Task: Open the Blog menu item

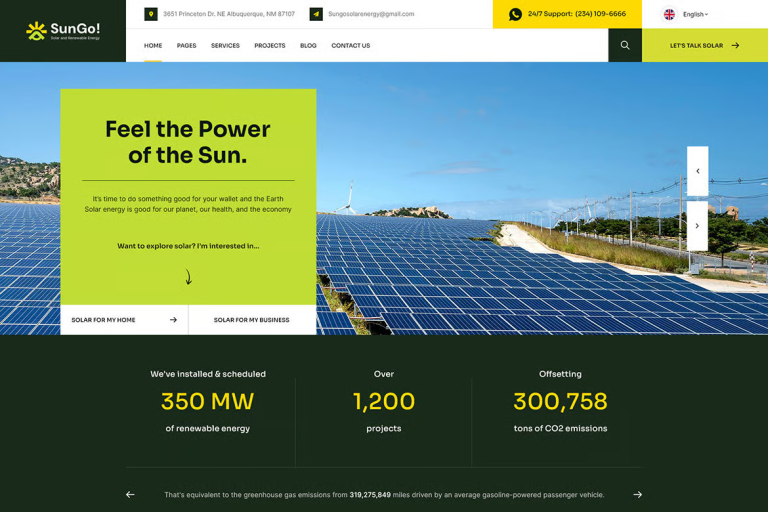Action: pos(308,46)
